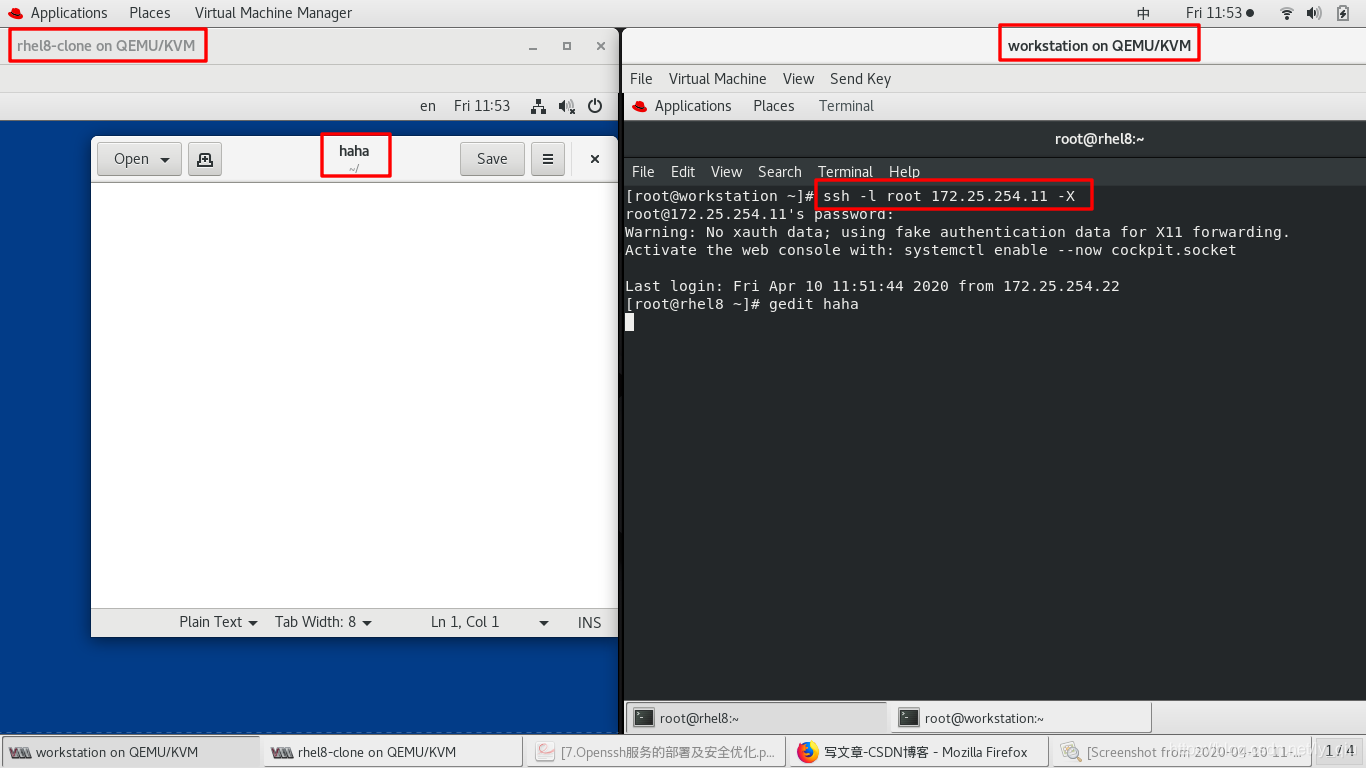The width and height of the screenshot is (1366, 768).
Task: Maximize the rhel8-clone VM window
Action: [x=567, y=46]
